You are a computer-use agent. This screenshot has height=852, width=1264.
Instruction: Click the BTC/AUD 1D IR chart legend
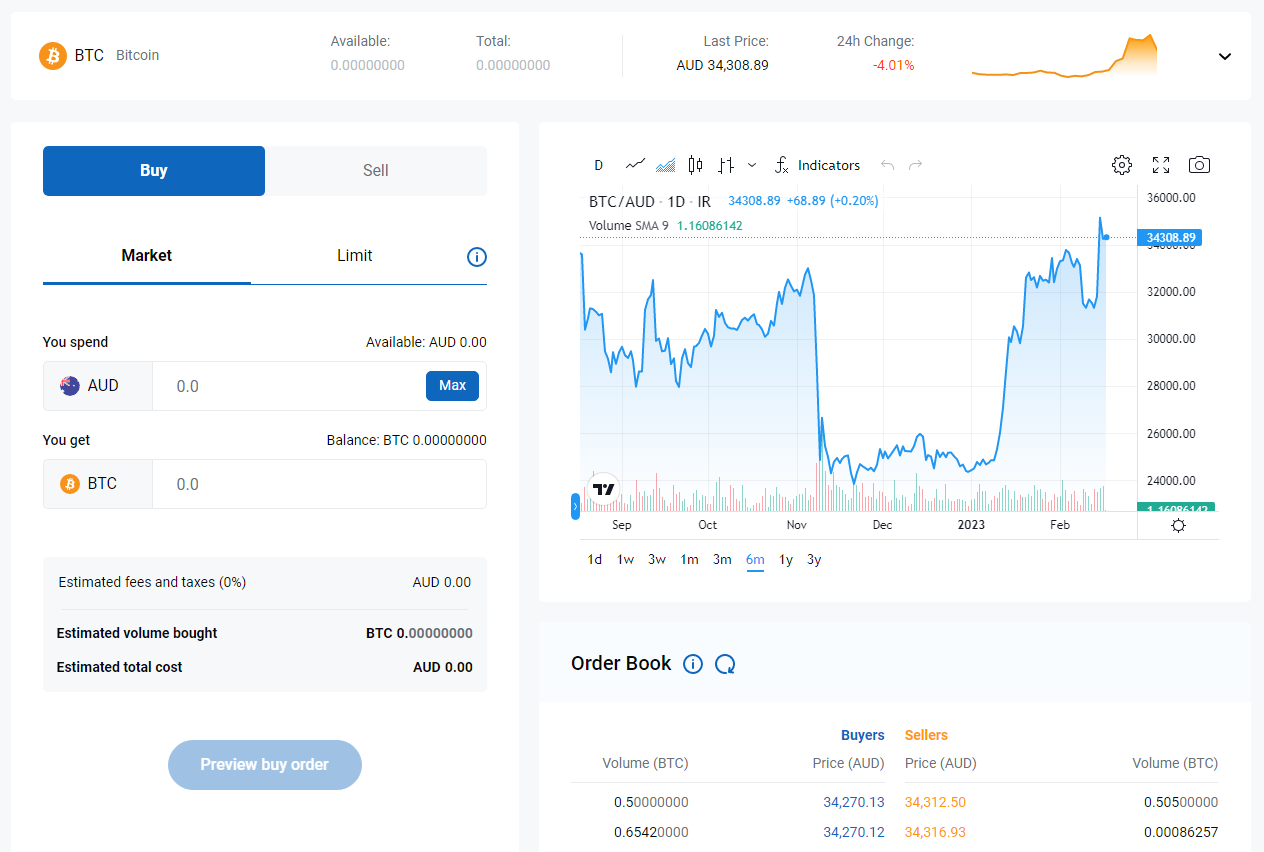650,201
